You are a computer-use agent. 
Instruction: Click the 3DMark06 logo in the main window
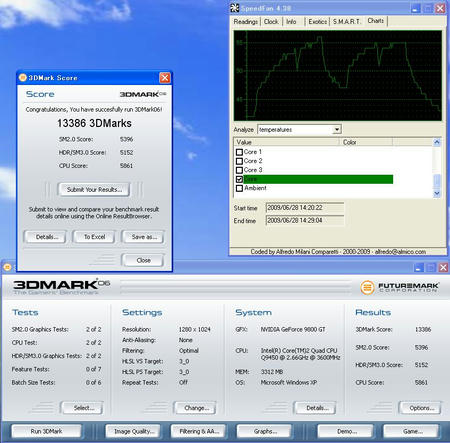62,286
